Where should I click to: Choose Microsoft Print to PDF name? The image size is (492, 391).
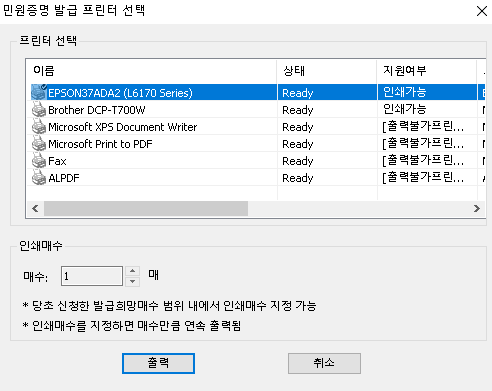point(100,144)
